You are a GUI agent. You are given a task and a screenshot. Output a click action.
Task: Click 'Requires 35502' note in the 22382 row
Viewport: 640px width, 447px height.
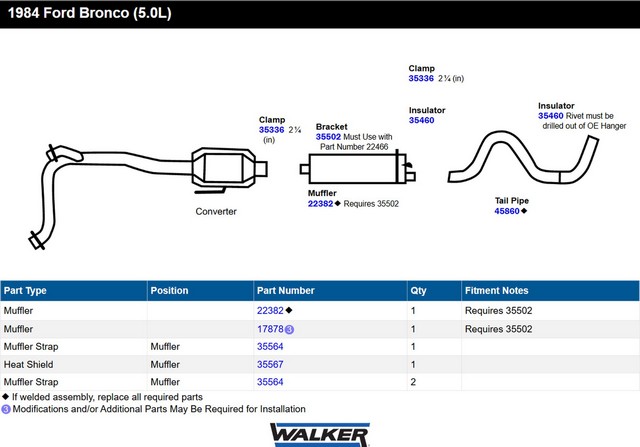coord(498,311)
